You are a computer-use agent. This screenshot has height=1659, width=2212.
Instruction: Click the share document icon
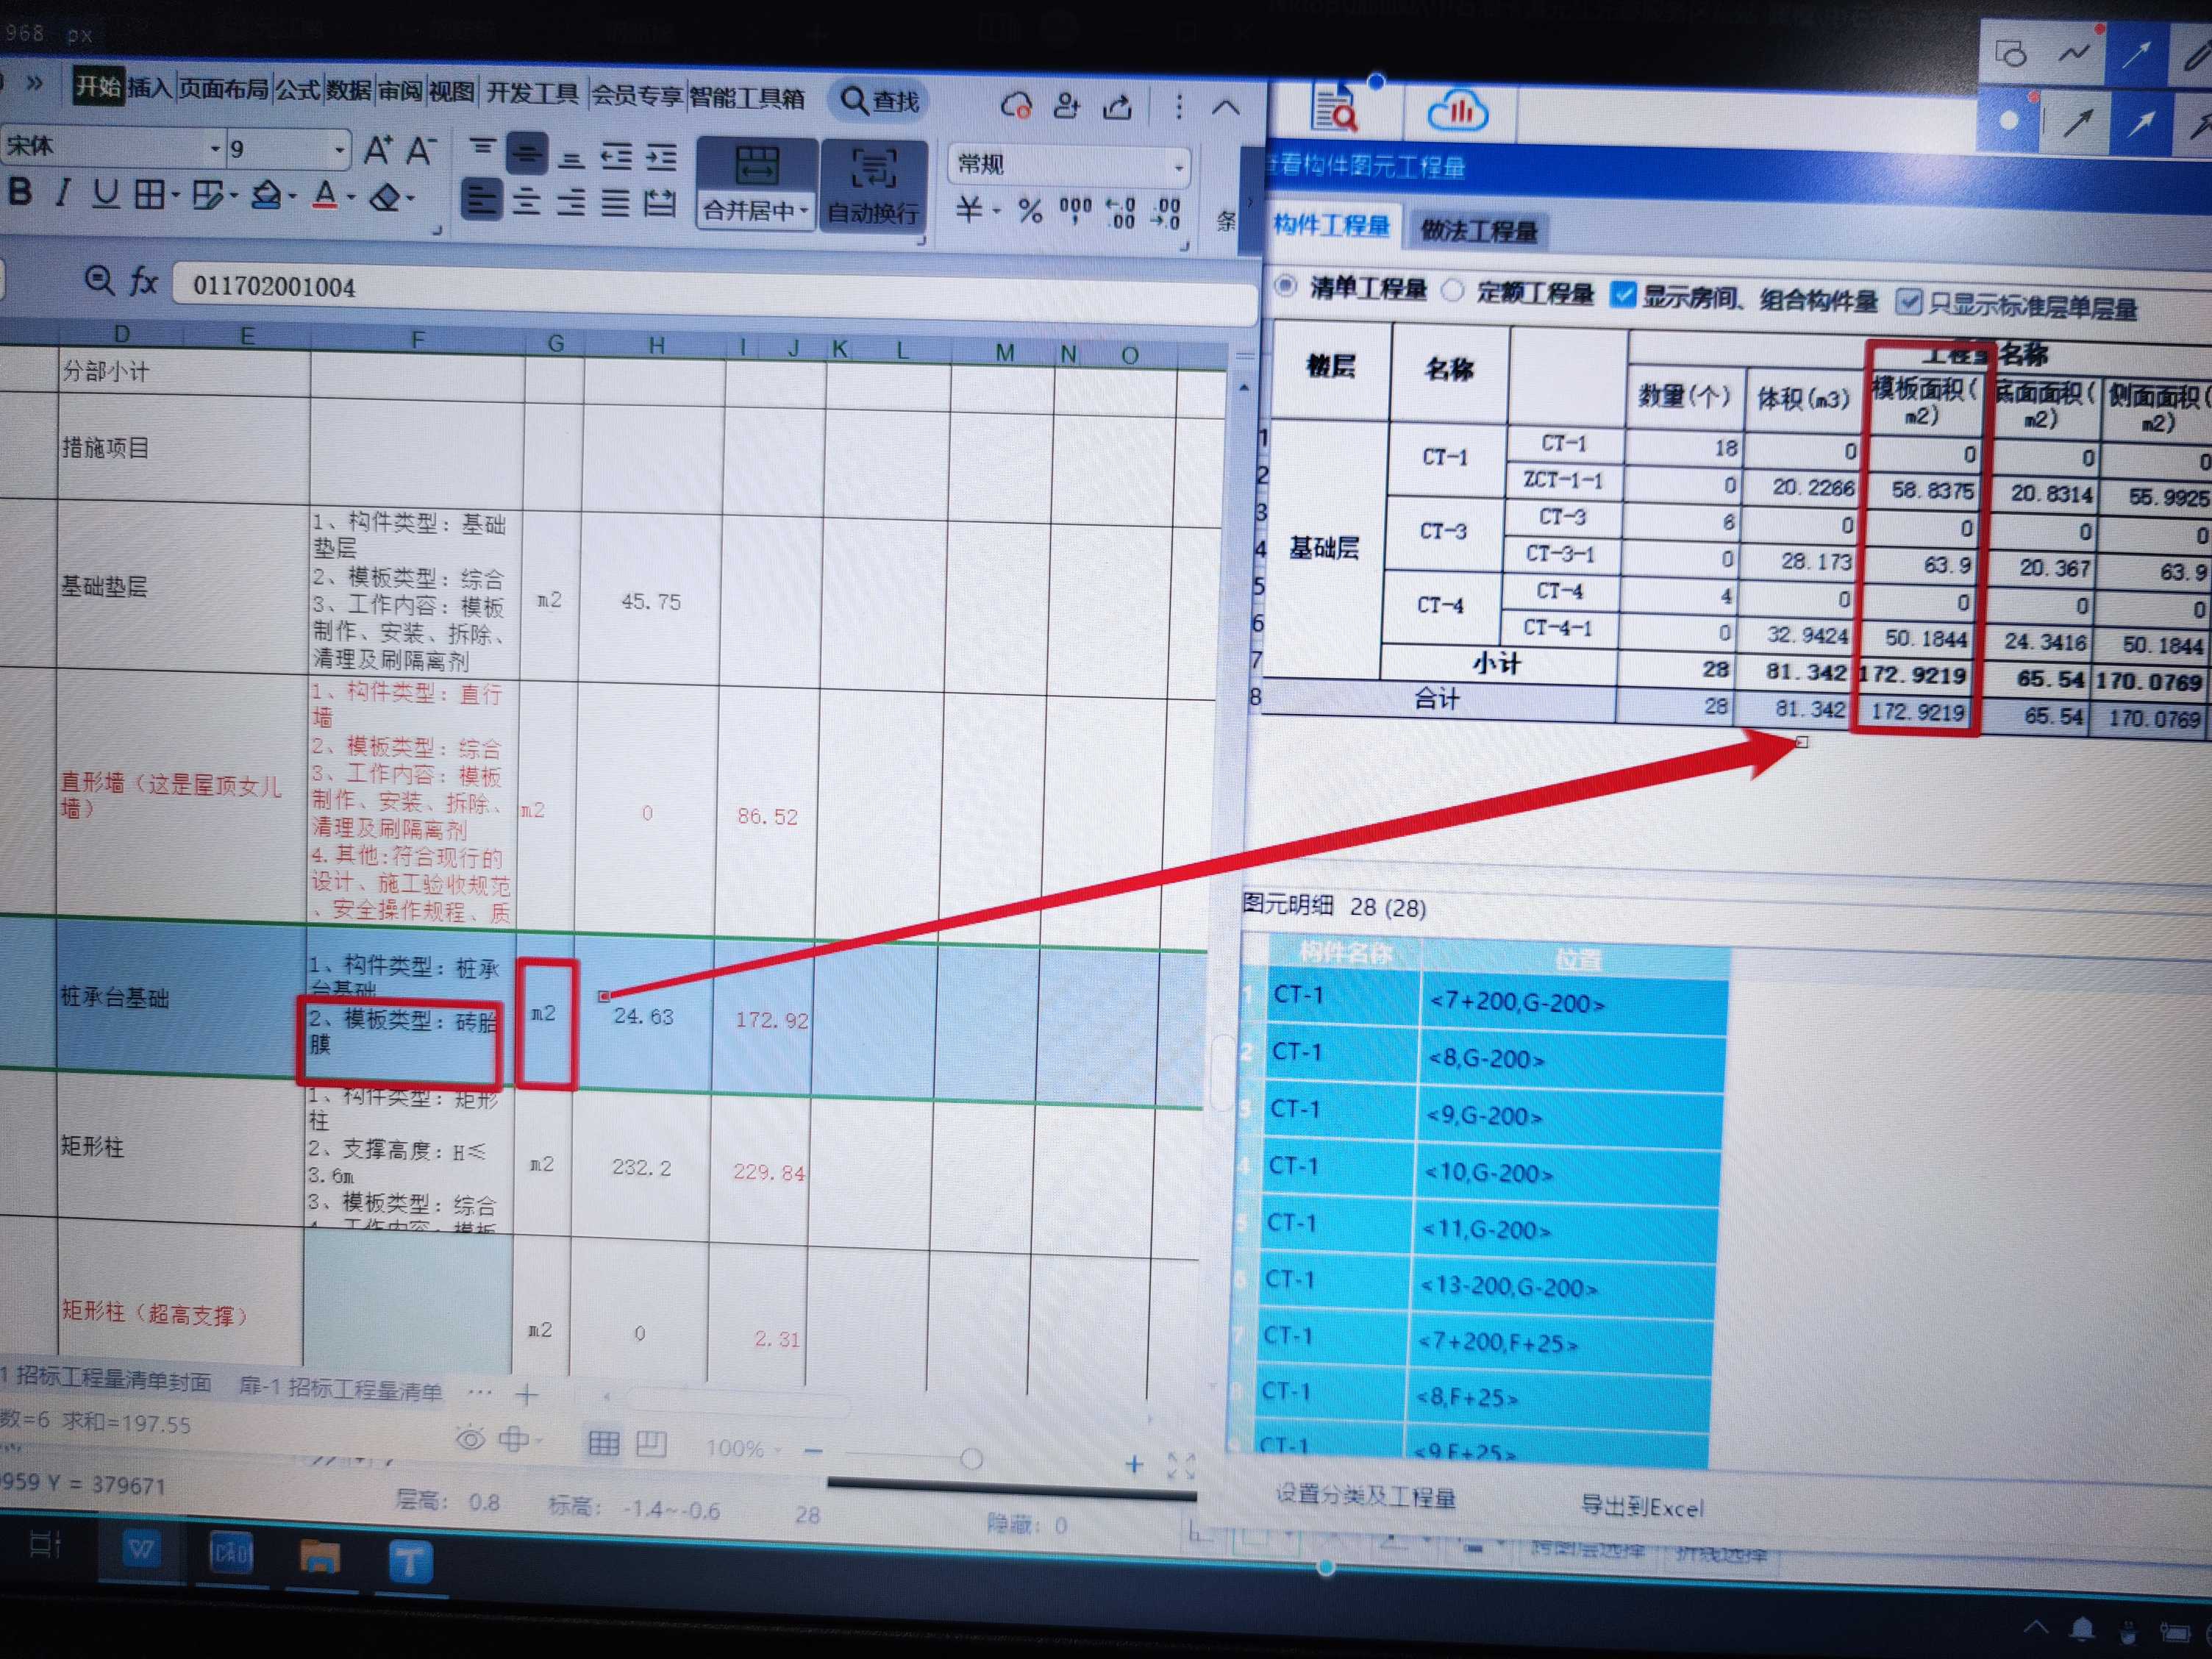1118,106
